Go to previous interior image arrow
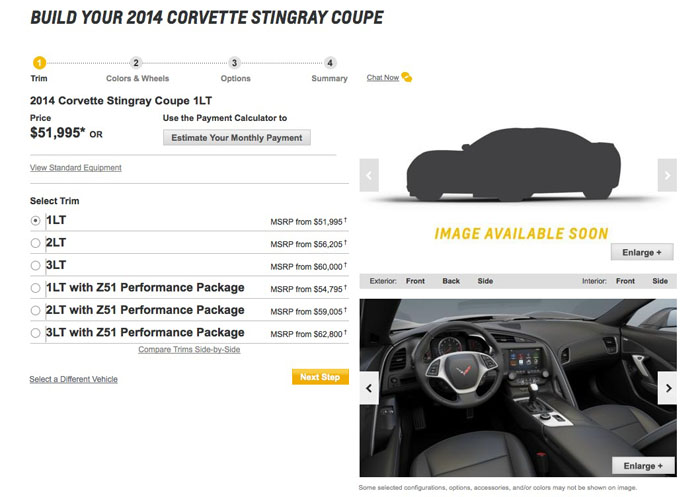The height and width of the screenshot is (497, 700). click(369, 388)
